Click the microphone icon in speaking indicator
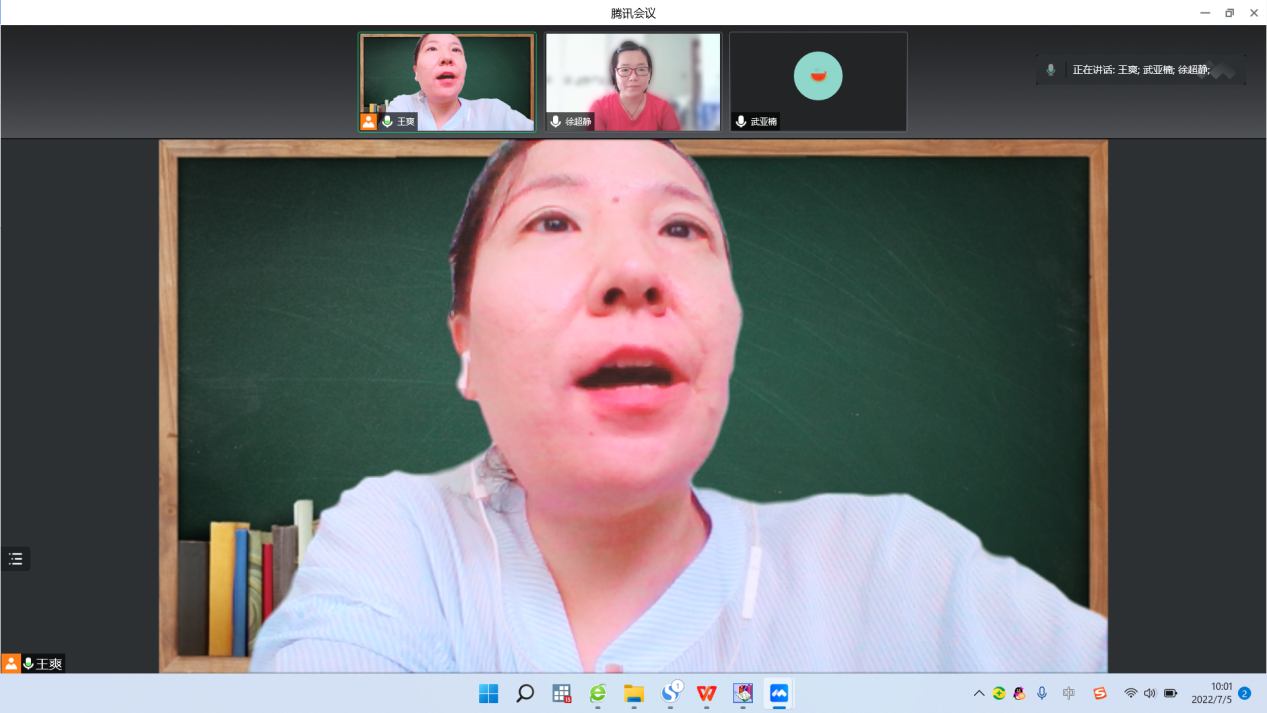Viewport: 1267px width, 713px height. (1050, 70)
